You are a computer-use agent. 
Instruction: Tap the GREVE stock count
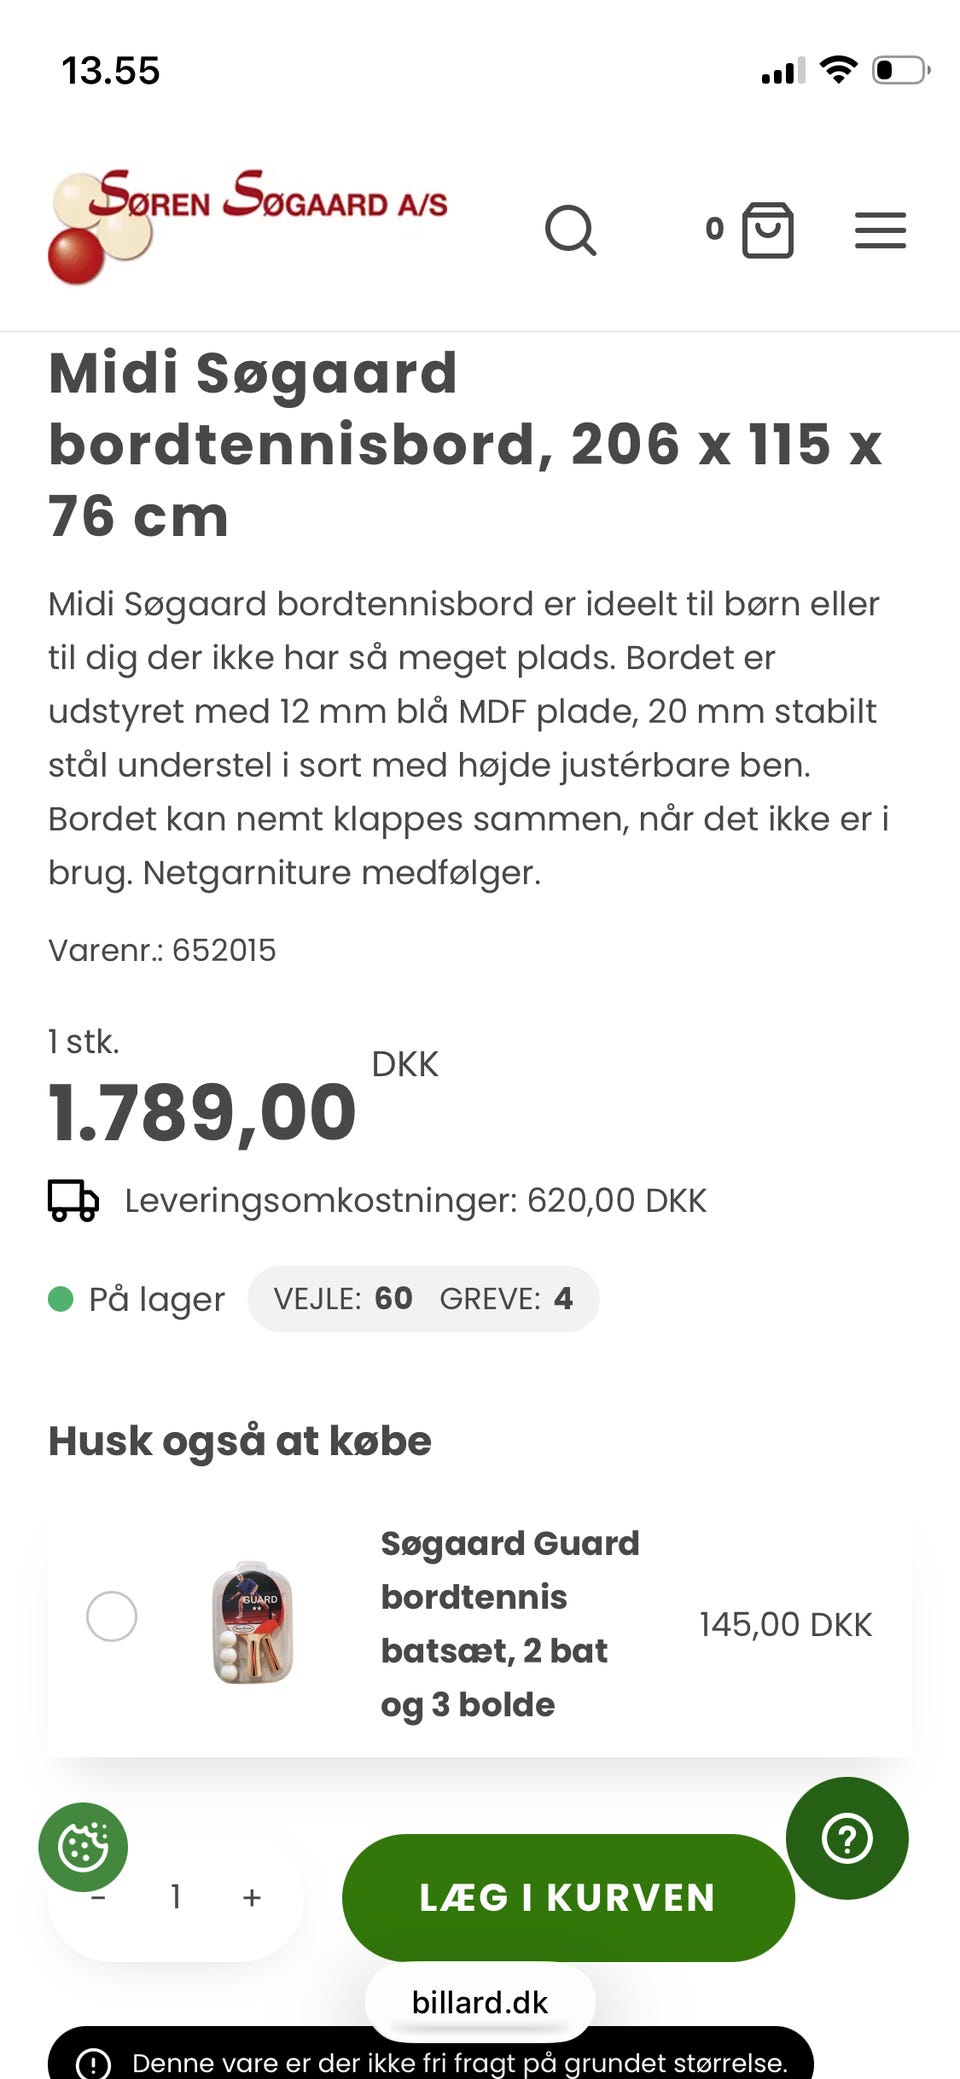[506, 1298]
